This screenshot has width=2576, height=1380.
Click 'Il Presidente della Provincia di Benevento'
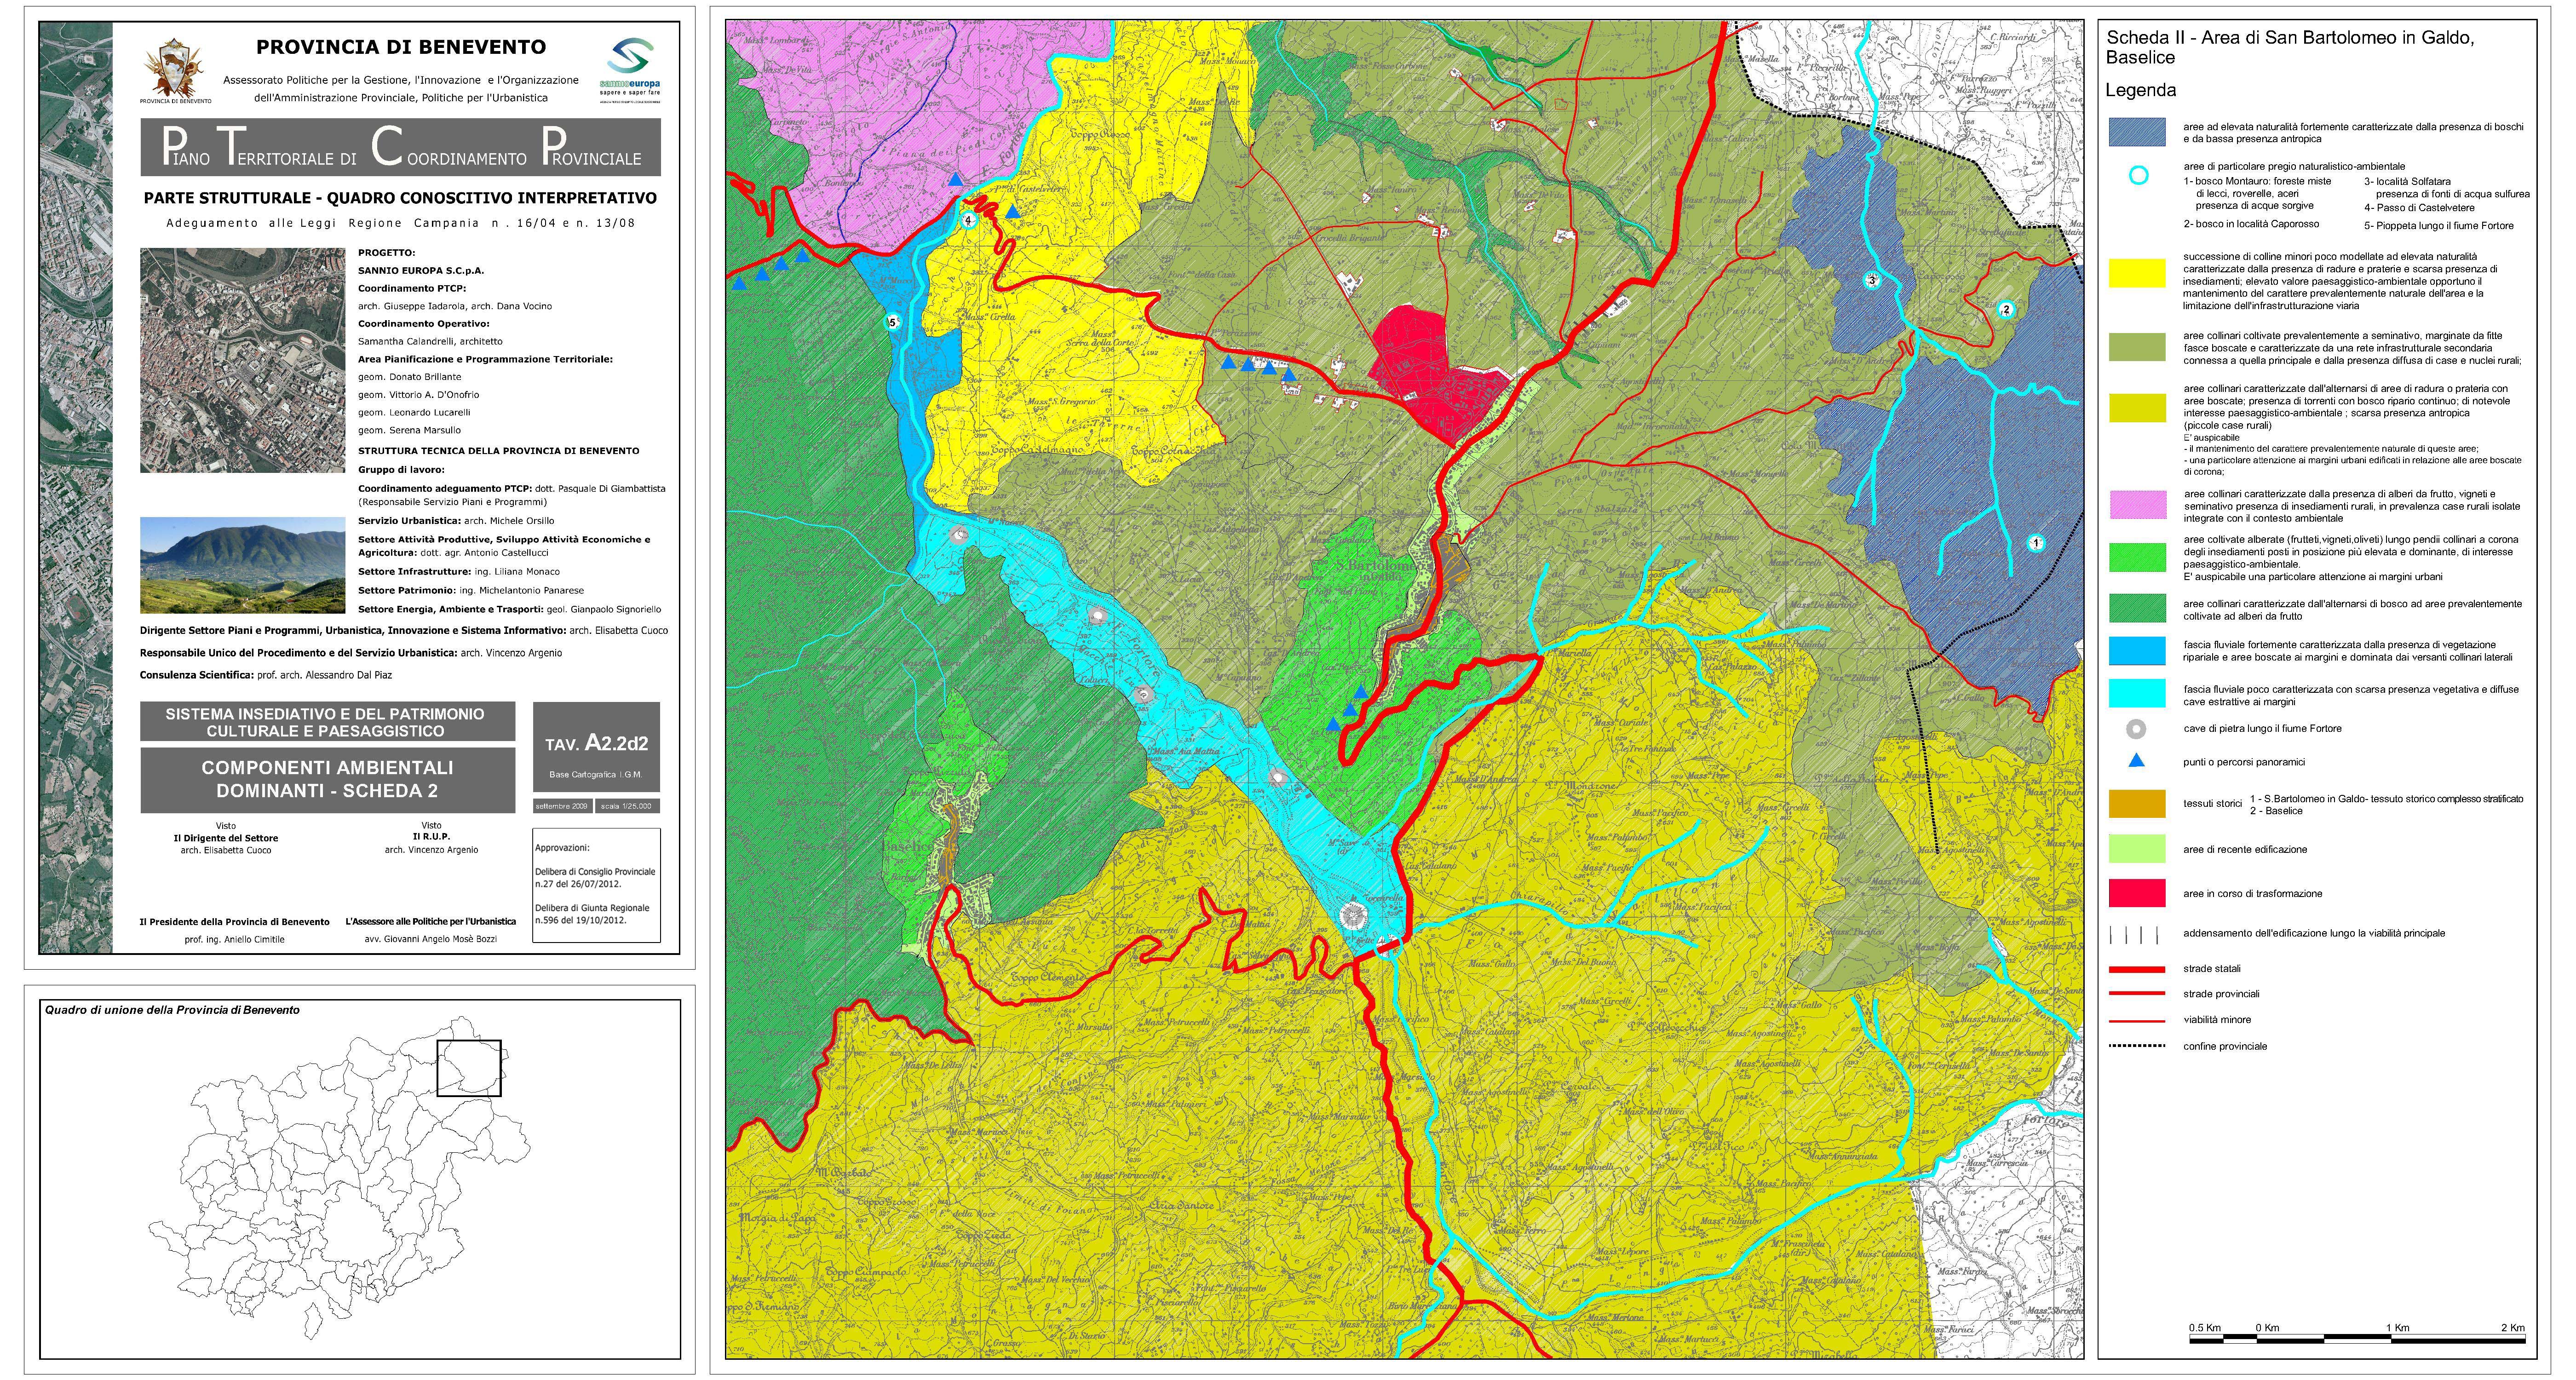pos(234,922)
